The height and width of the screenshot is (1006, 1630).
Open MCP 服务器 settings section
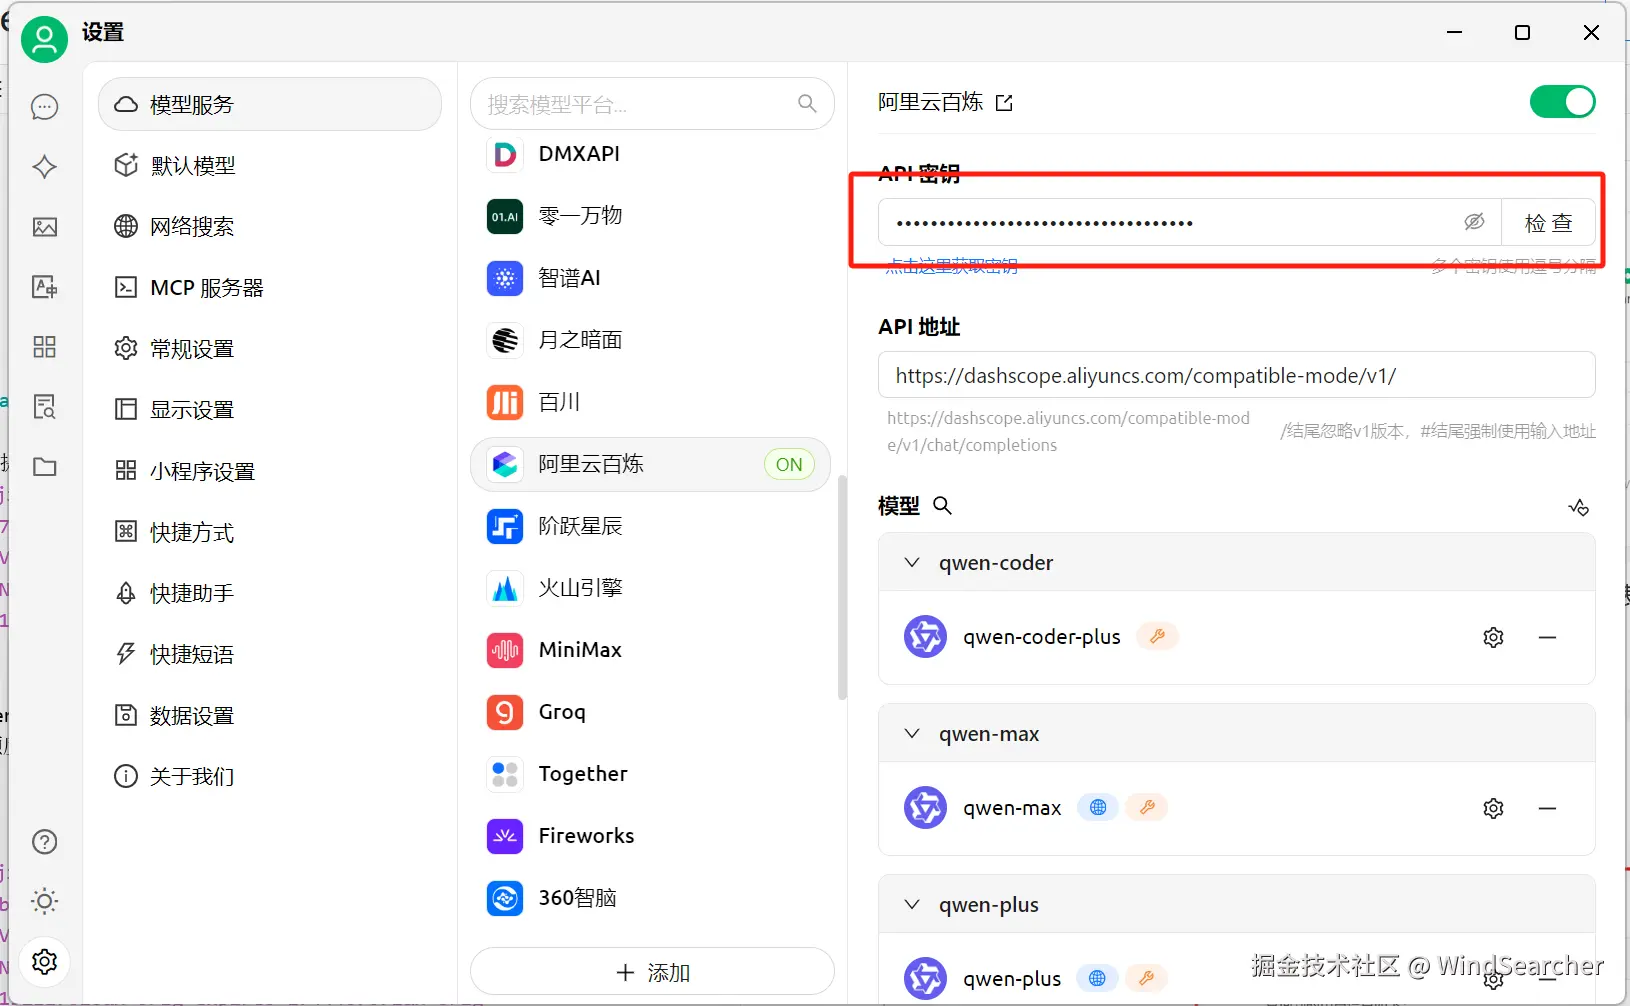pos(270,288)
